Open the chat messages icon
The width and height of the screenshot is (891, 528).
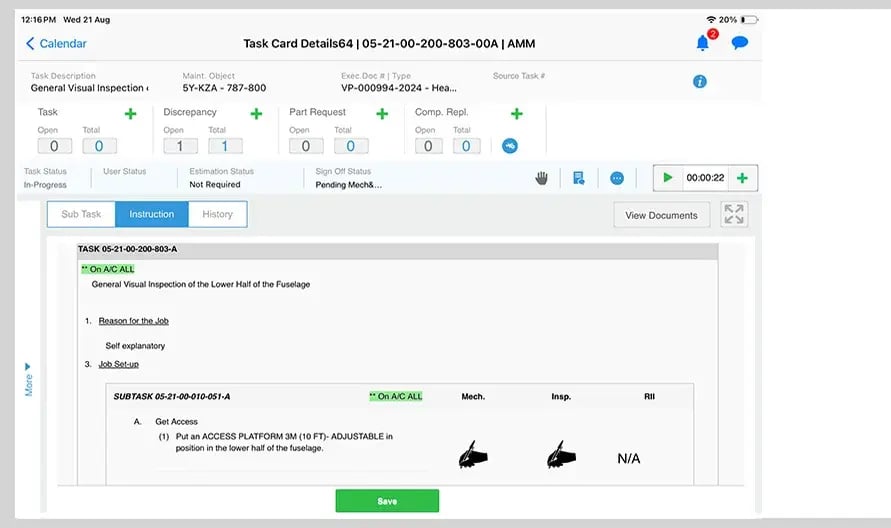[x=739, y=43]
